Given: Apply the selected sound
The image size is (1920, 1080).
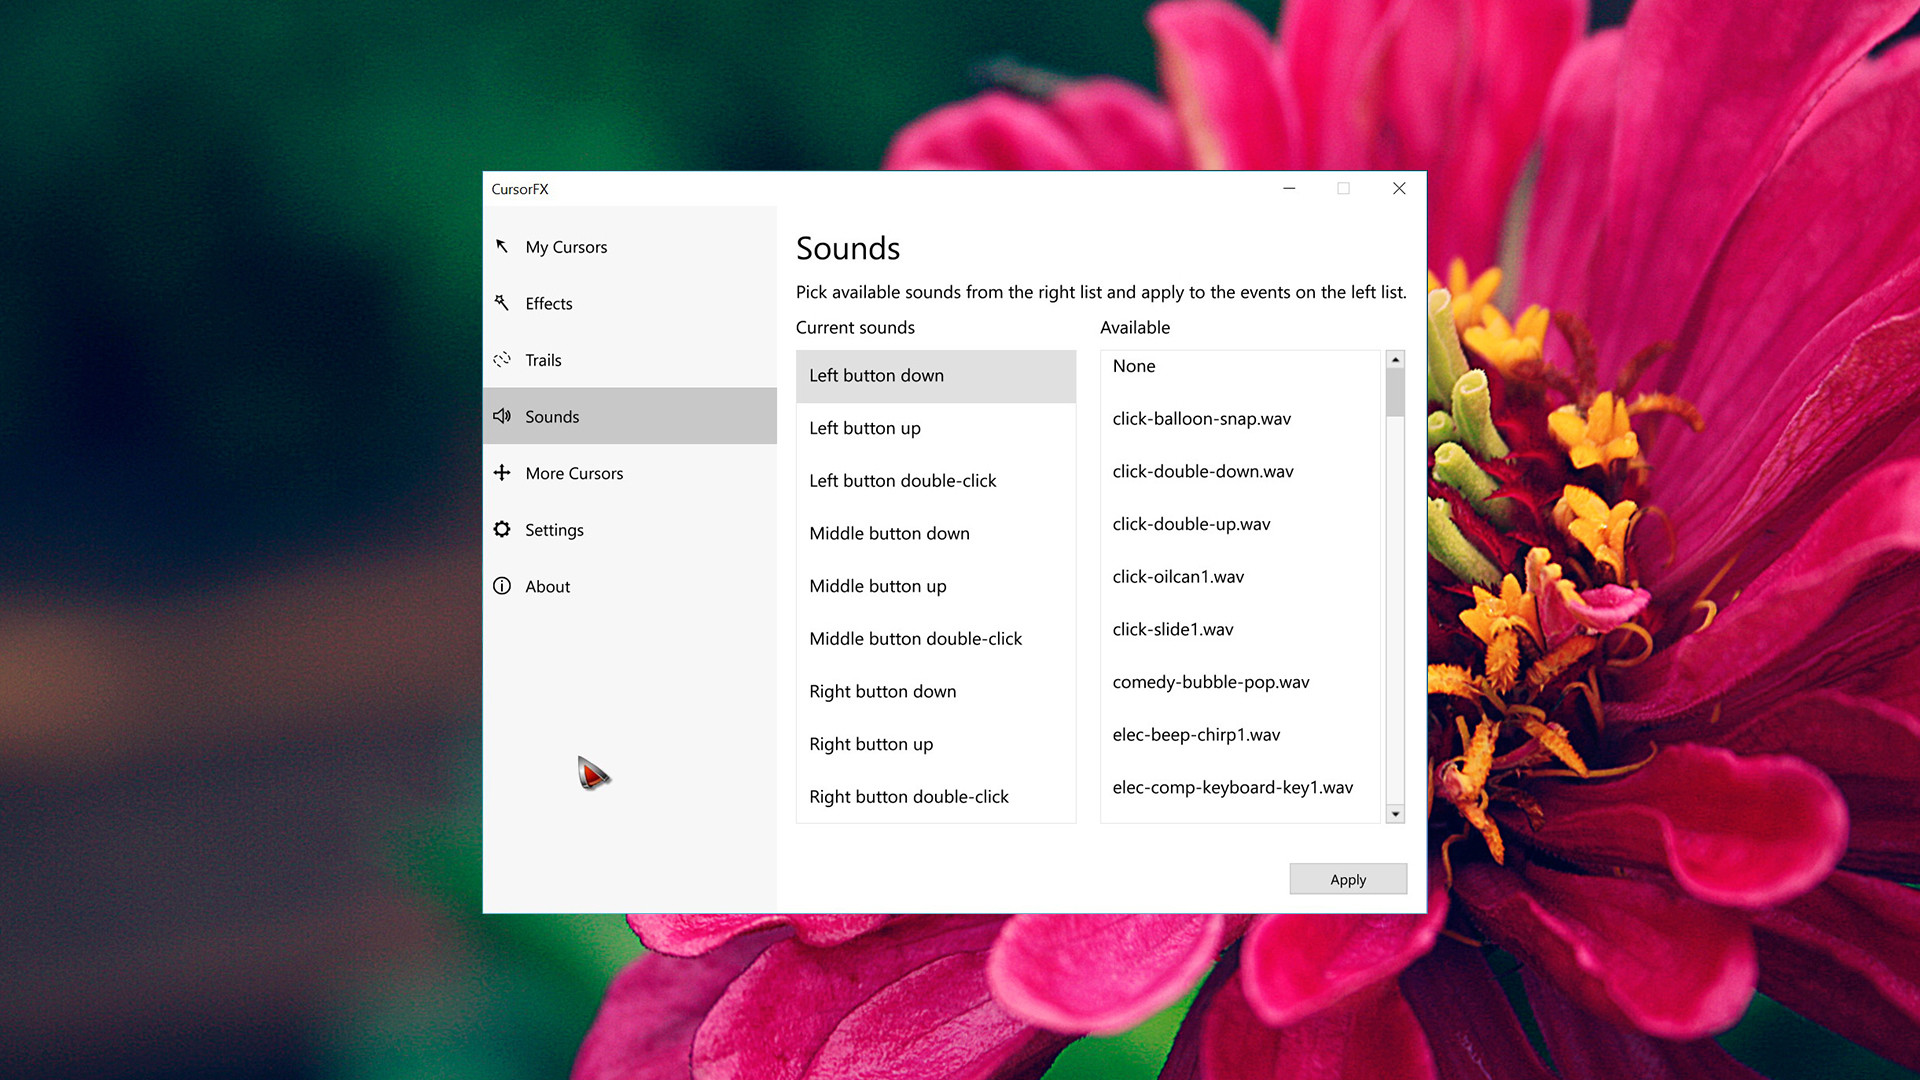Looking at the screenshot, I should (1347, 879).
